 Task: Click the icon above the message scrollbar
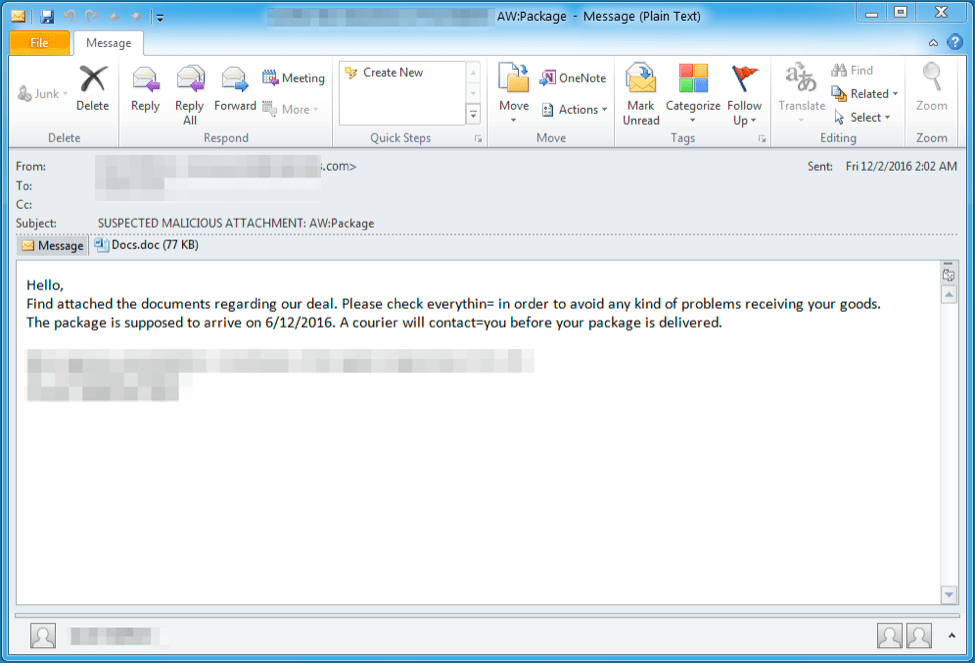[x=948, y=274]
